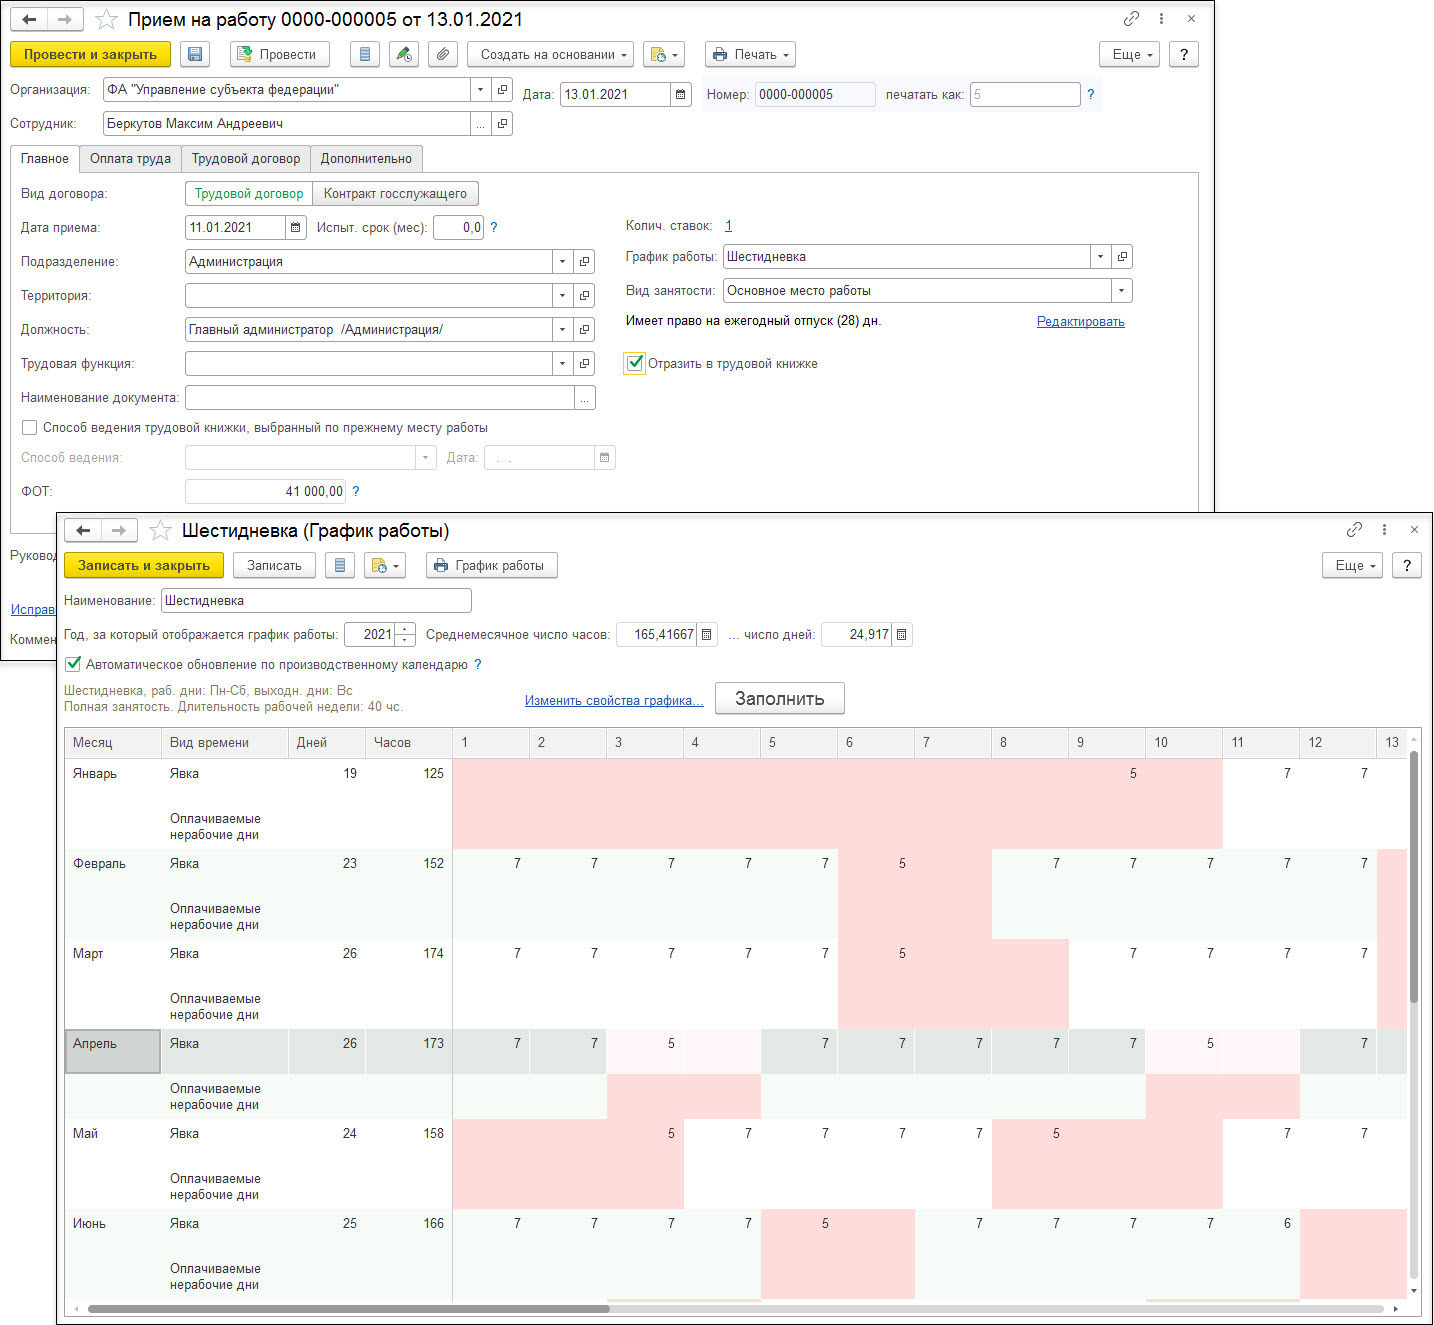Switch to the Трудовой договор tab
Screen dimensions: 1434x1325
(x=246, y=158)
